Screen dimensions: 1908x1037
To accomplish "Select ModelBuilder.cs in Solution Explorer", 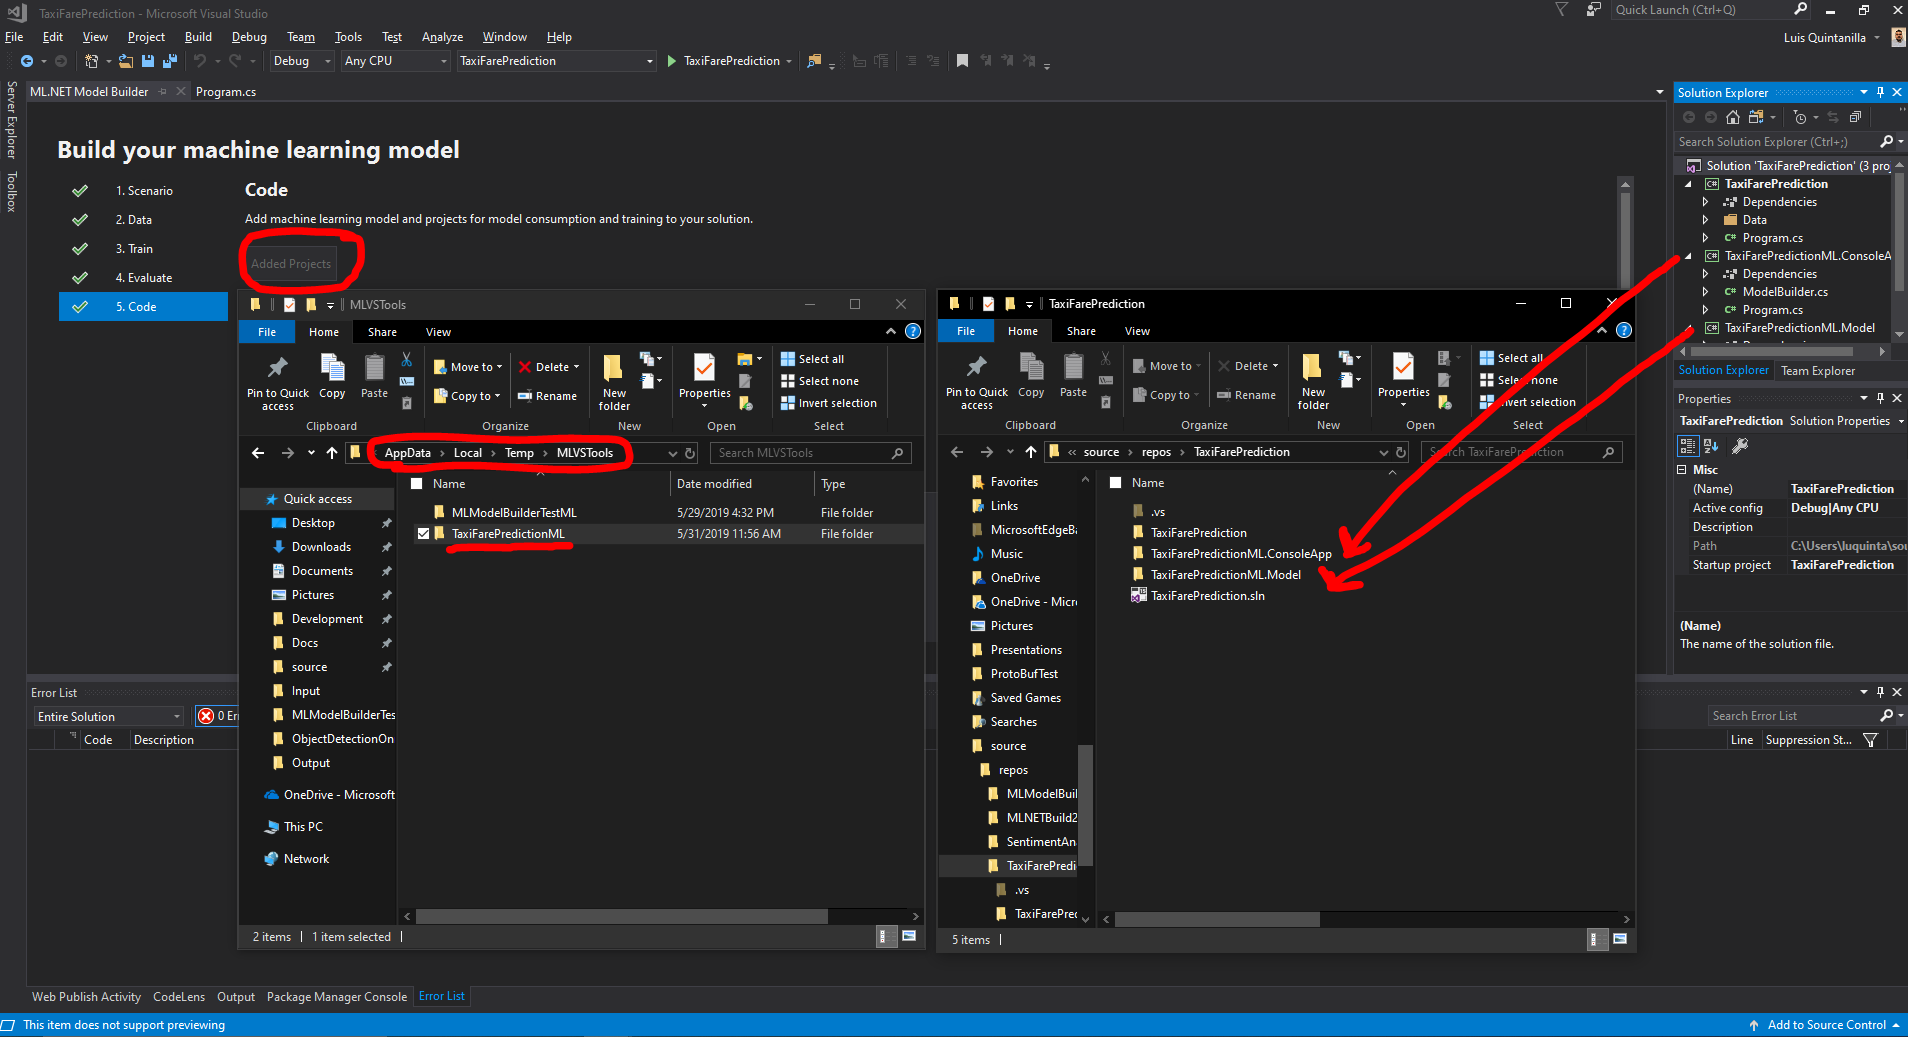I will pyautogui.click(x=1784, y=292).
